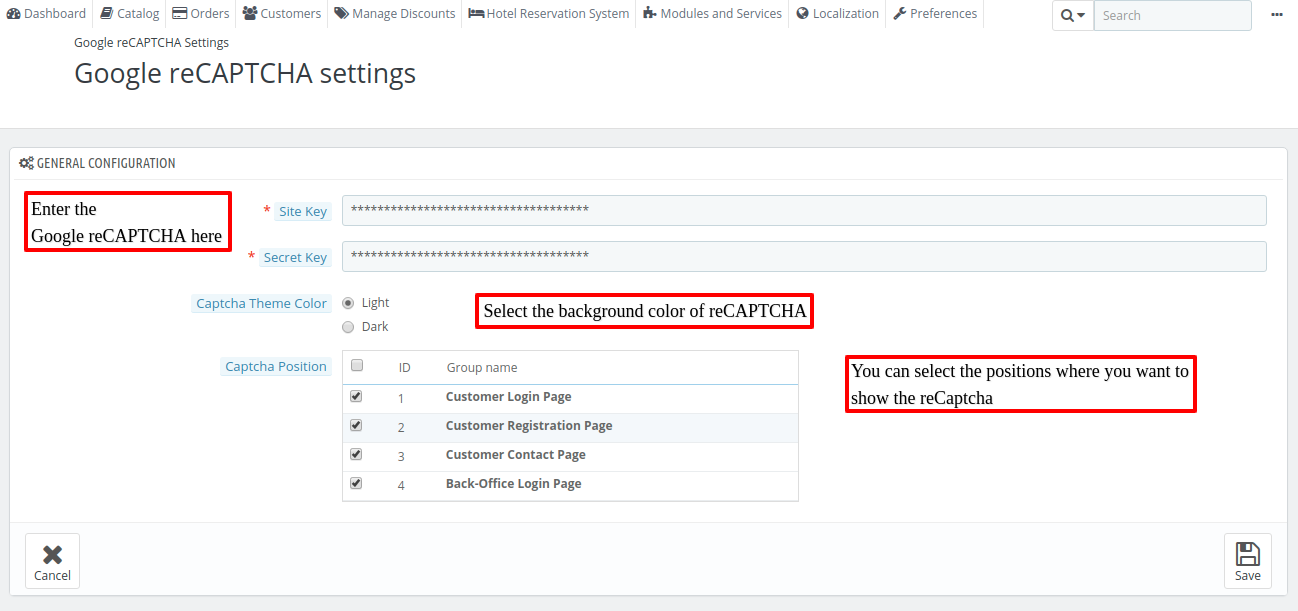Click the Catalog book icon

[107, 14]
